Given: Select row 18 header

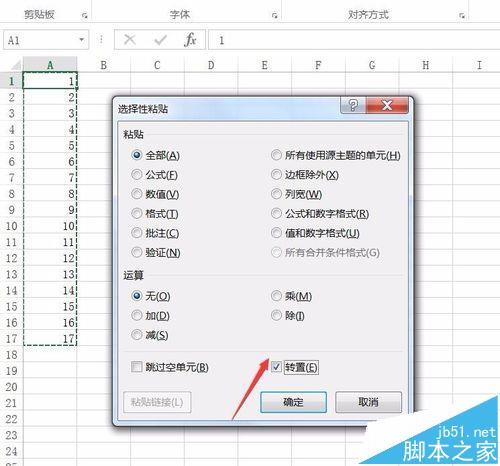Looking at the screenshot, I should tap(12, 355).
